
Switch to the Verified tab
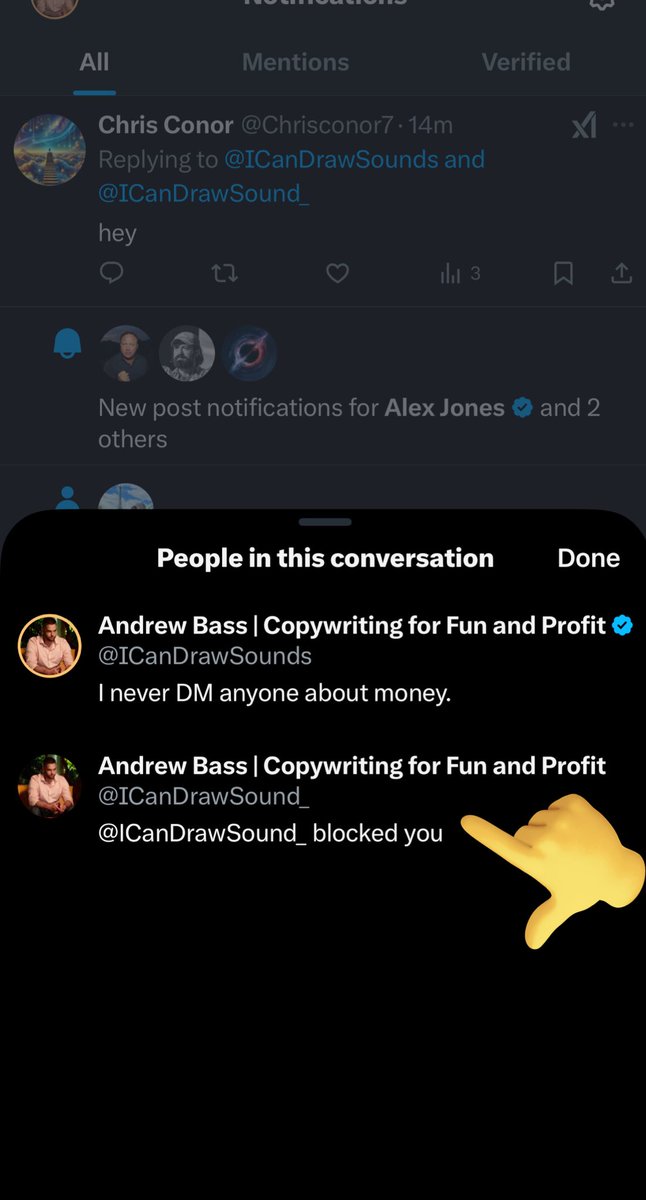(526, 62)
